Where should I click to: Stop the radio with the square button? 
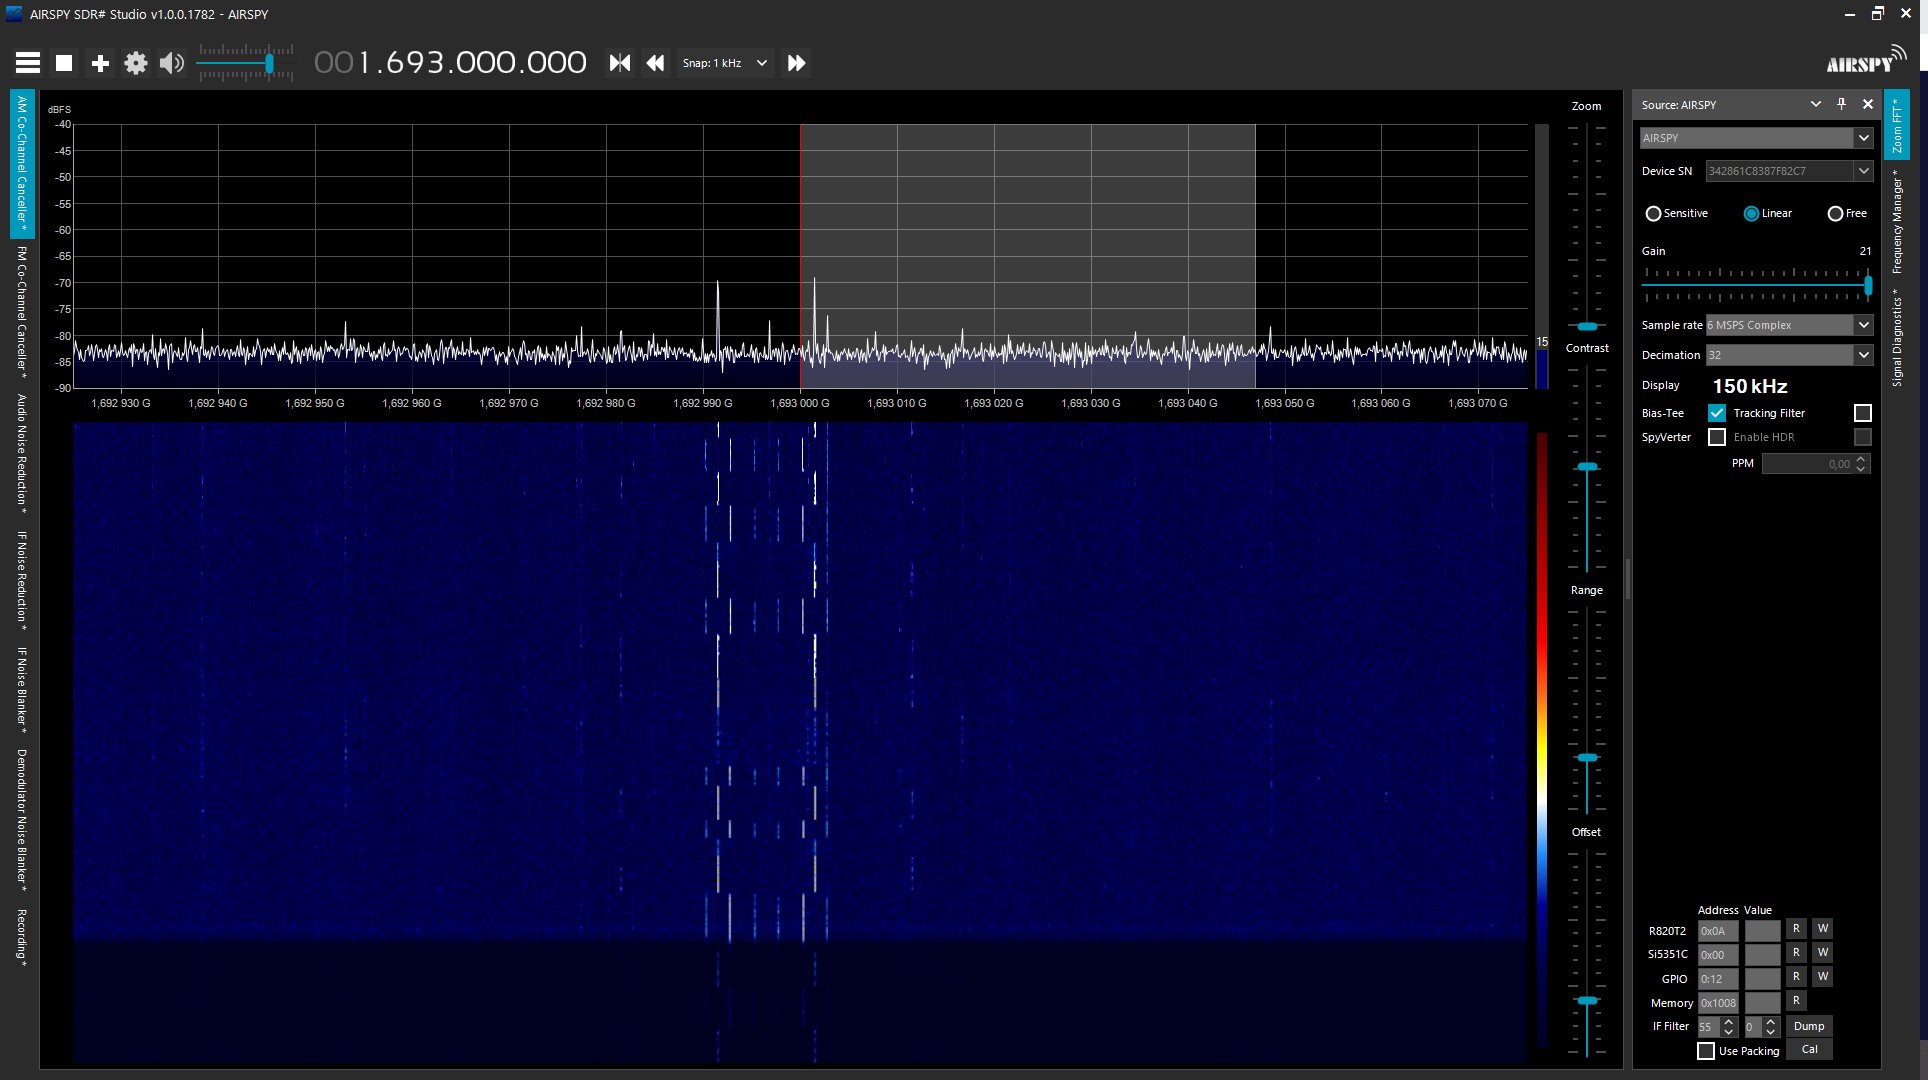[64, 63]
